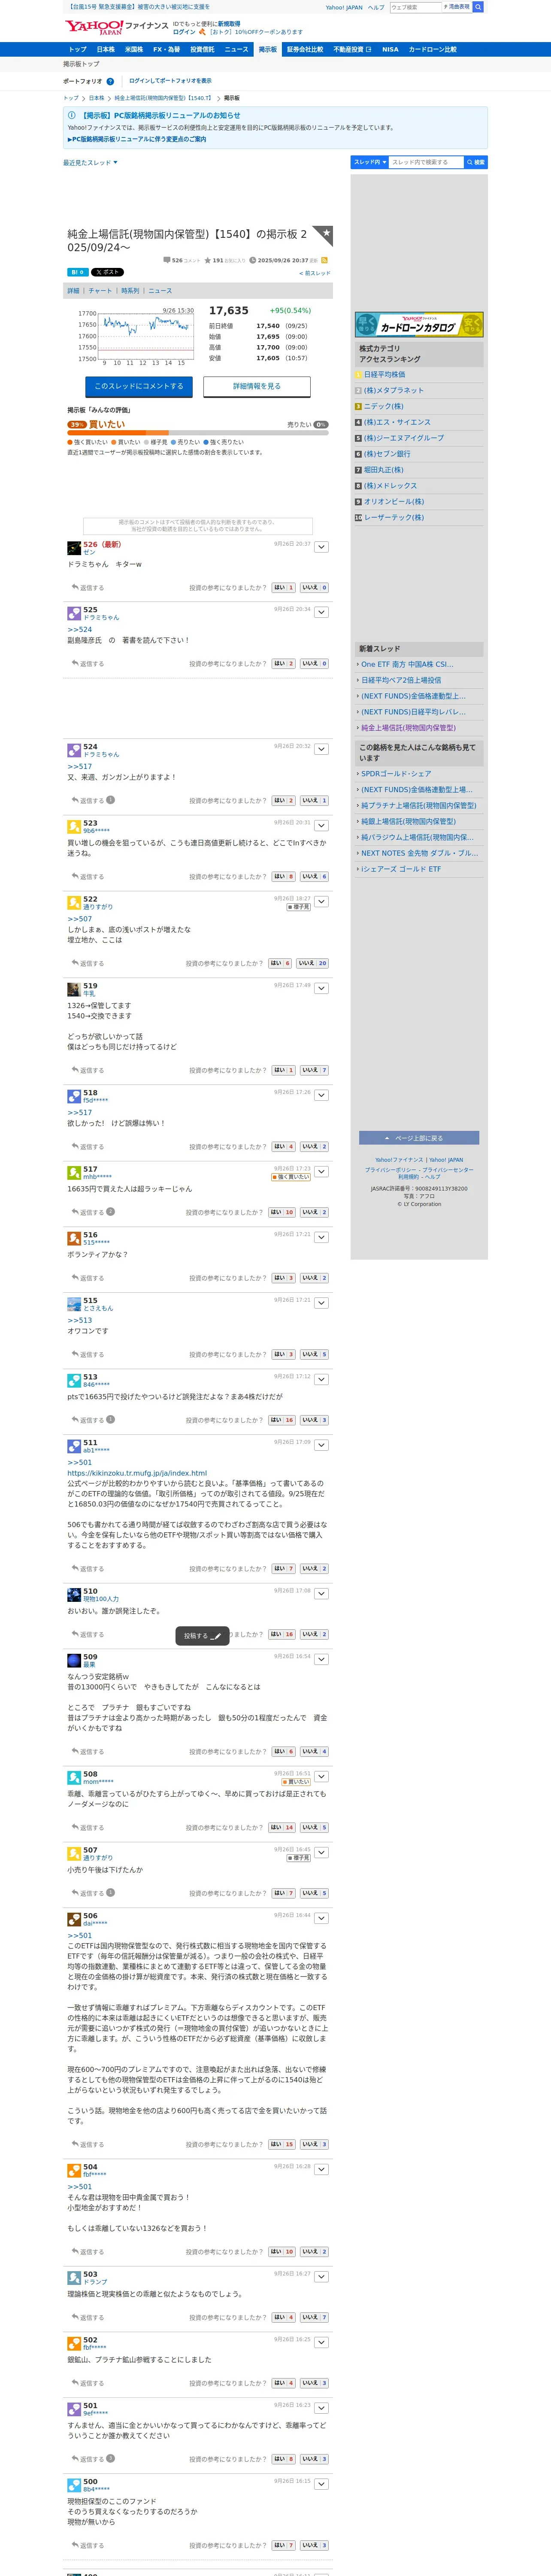Click the 前スレッド link
The image size is (551, 2576).
[314, 273]
